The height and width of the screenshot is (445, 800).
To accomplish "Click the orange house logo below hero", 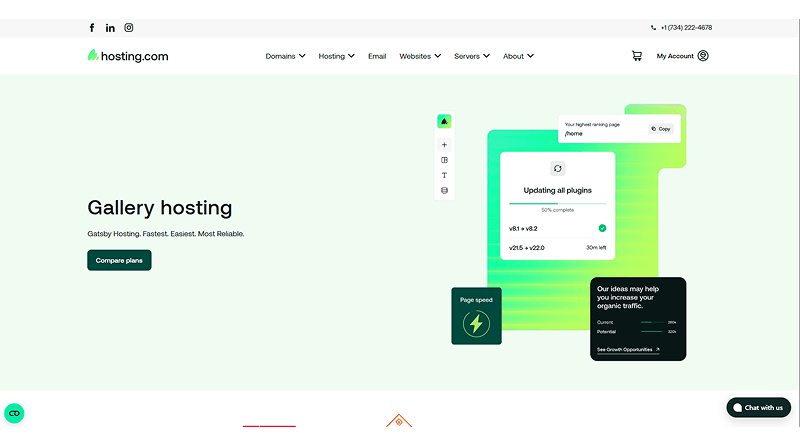I will [399, 420].
